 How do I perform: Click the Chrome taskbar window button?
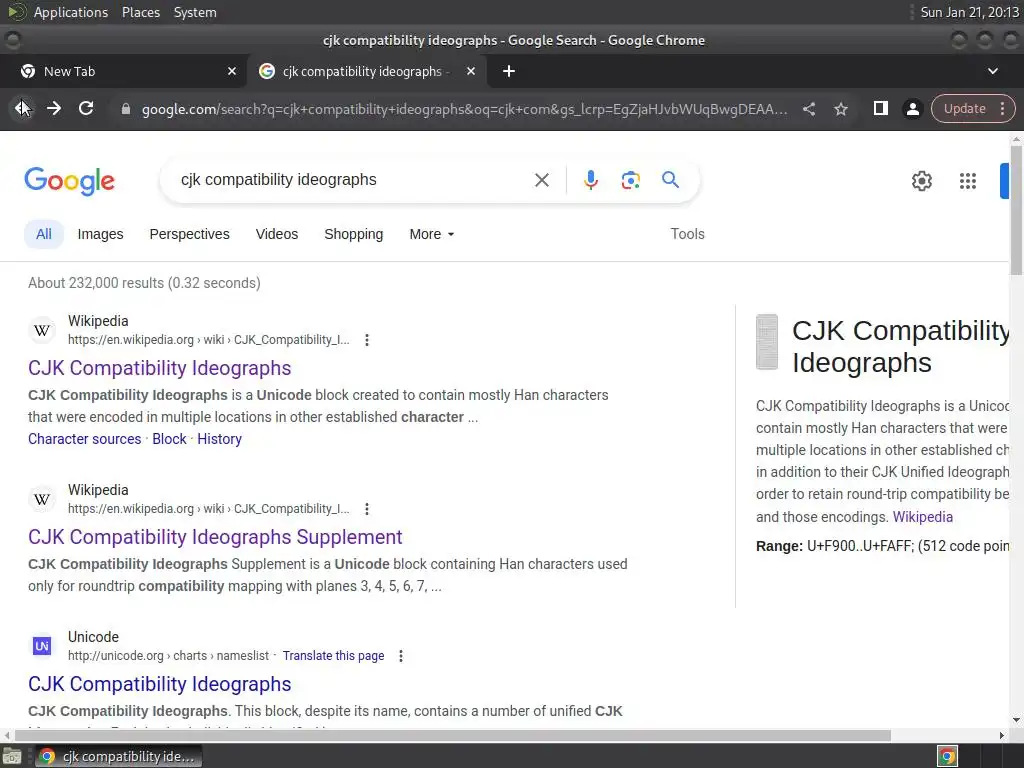coord(118,756)
